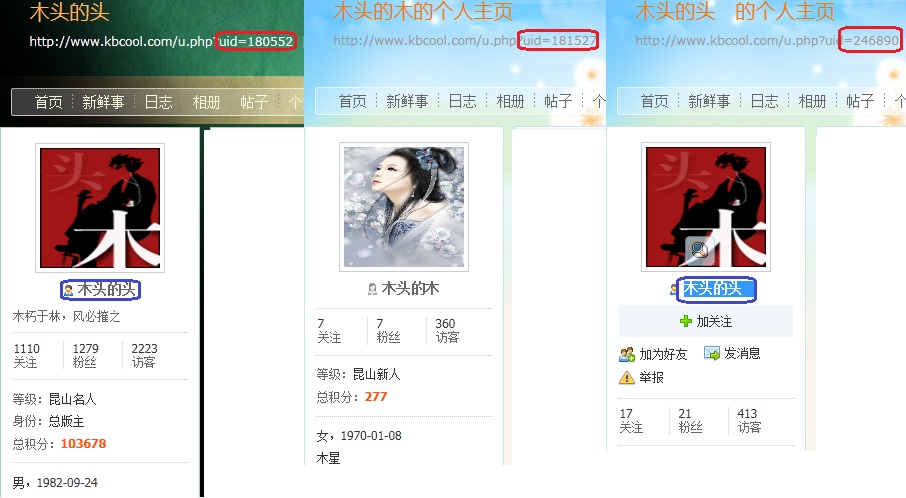Viewport: 906px width, 498px height.
Task: Open 相册 tab in right profile
Action: pyautogui.click(x=812, y=101)
